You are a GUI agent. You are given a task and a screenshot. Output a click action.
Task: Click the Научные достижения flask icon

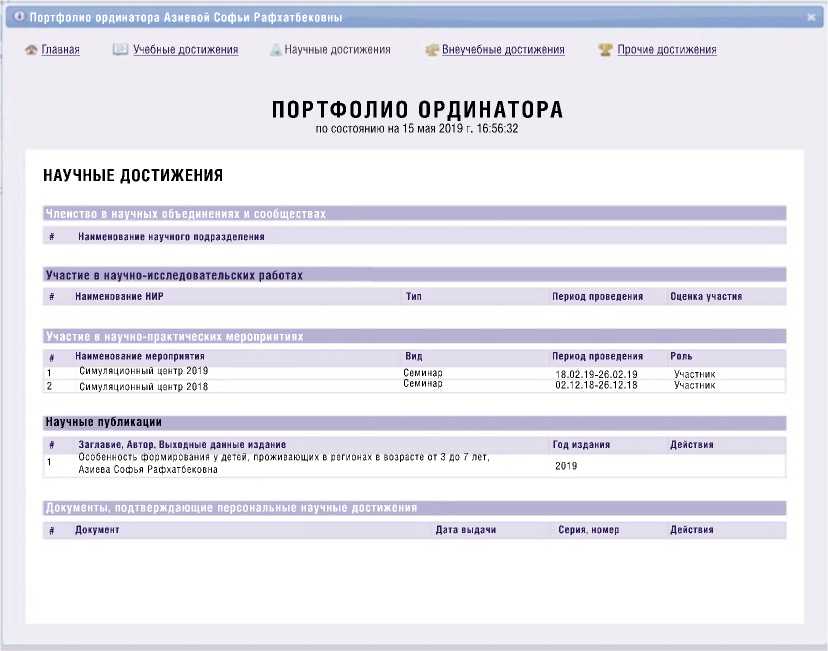click(x=275, y=50)
